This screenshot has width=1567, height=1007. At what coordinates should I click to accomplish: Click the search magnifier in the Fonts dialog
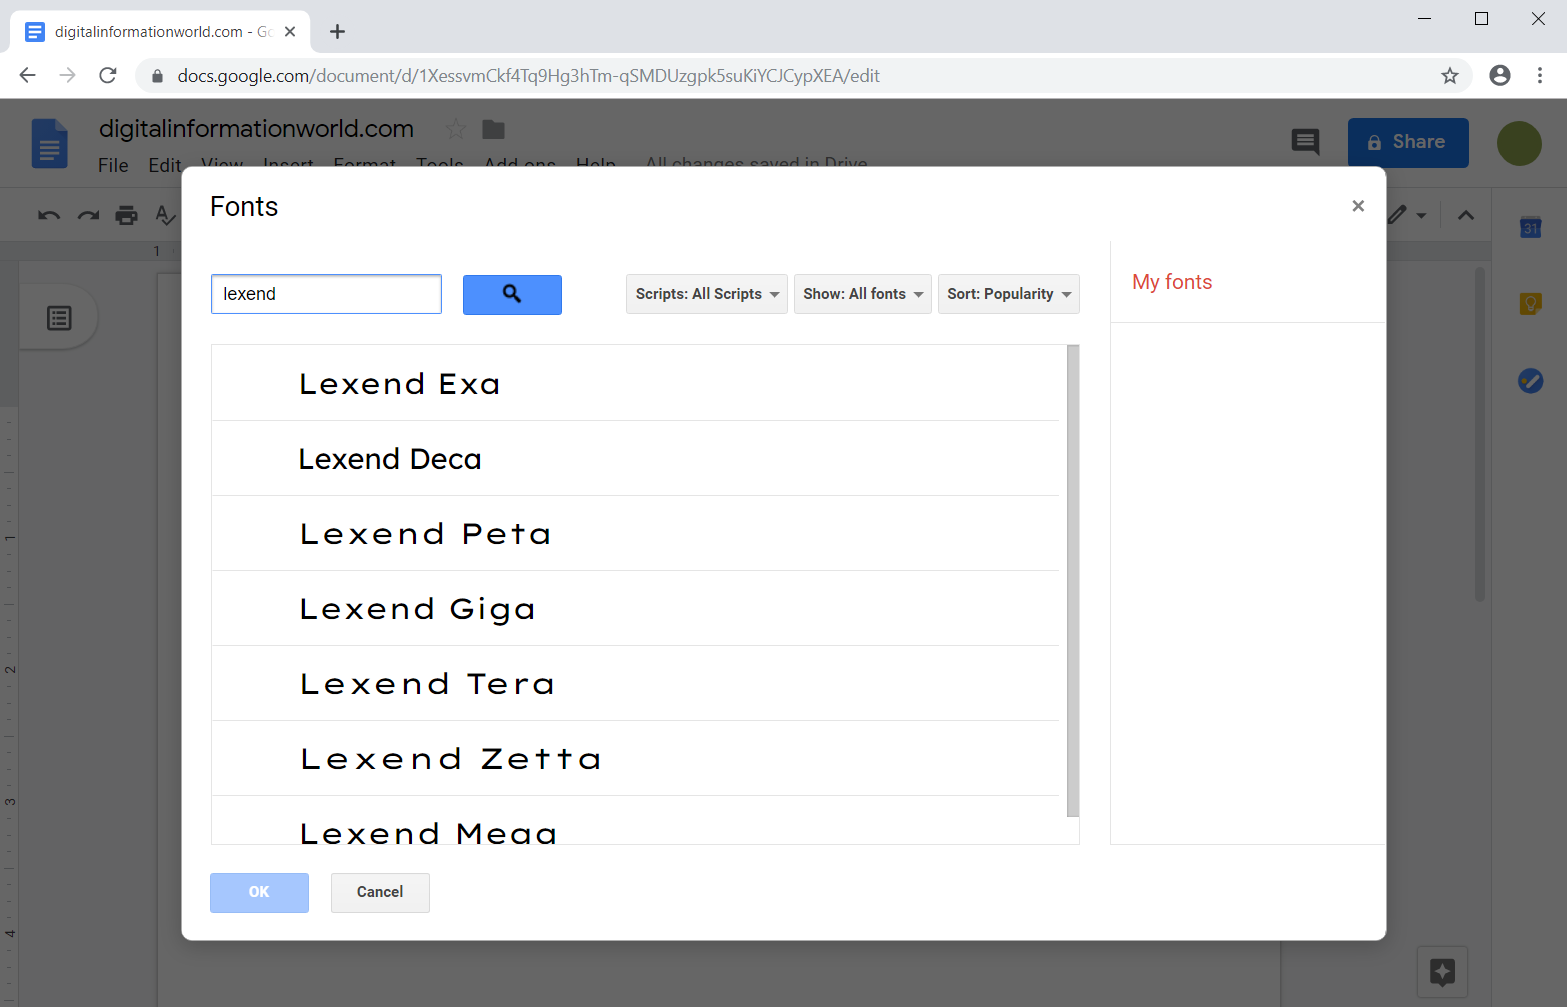coord(512,294)
